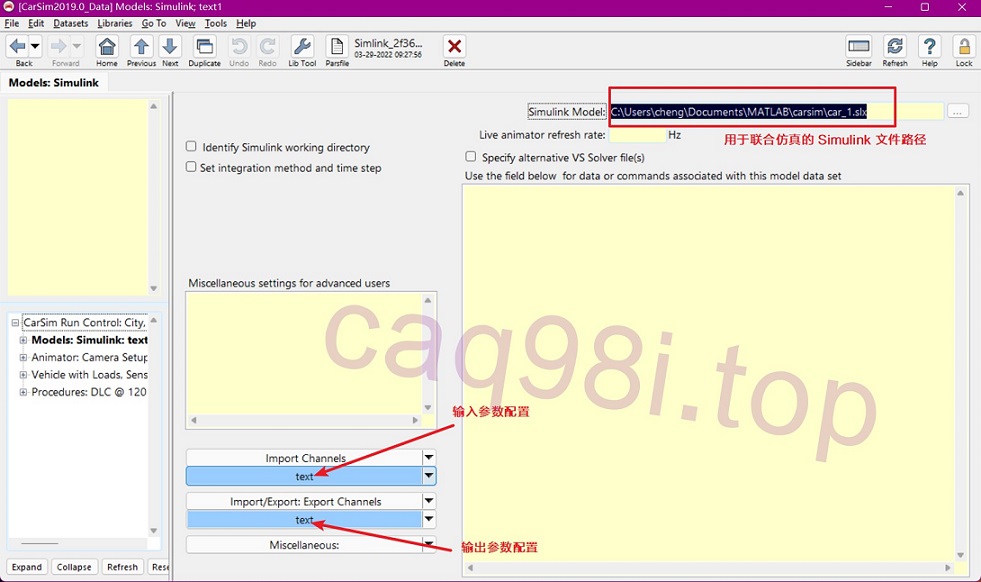The height and width of the screenshot is (582, 981).
Task: Click the large yellow model data commands field
Action: 709,374
